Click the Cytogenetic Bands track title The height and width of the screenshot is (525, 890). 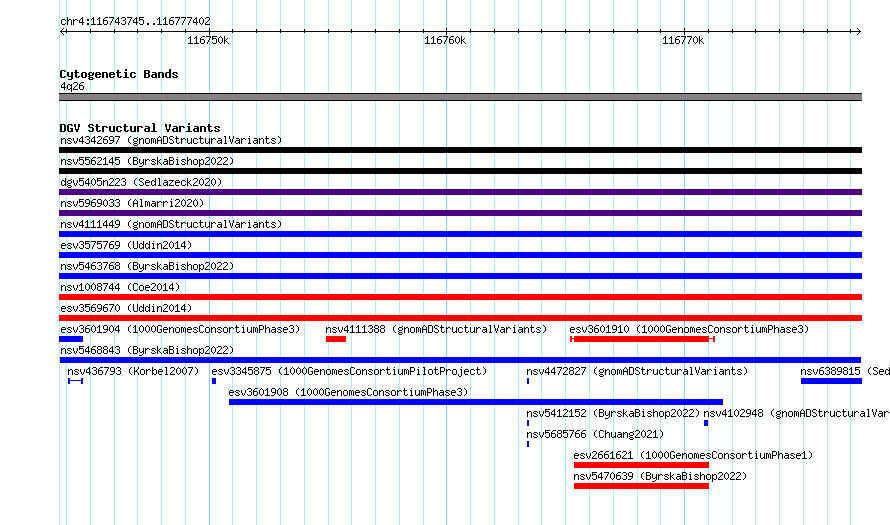point(119,74)
